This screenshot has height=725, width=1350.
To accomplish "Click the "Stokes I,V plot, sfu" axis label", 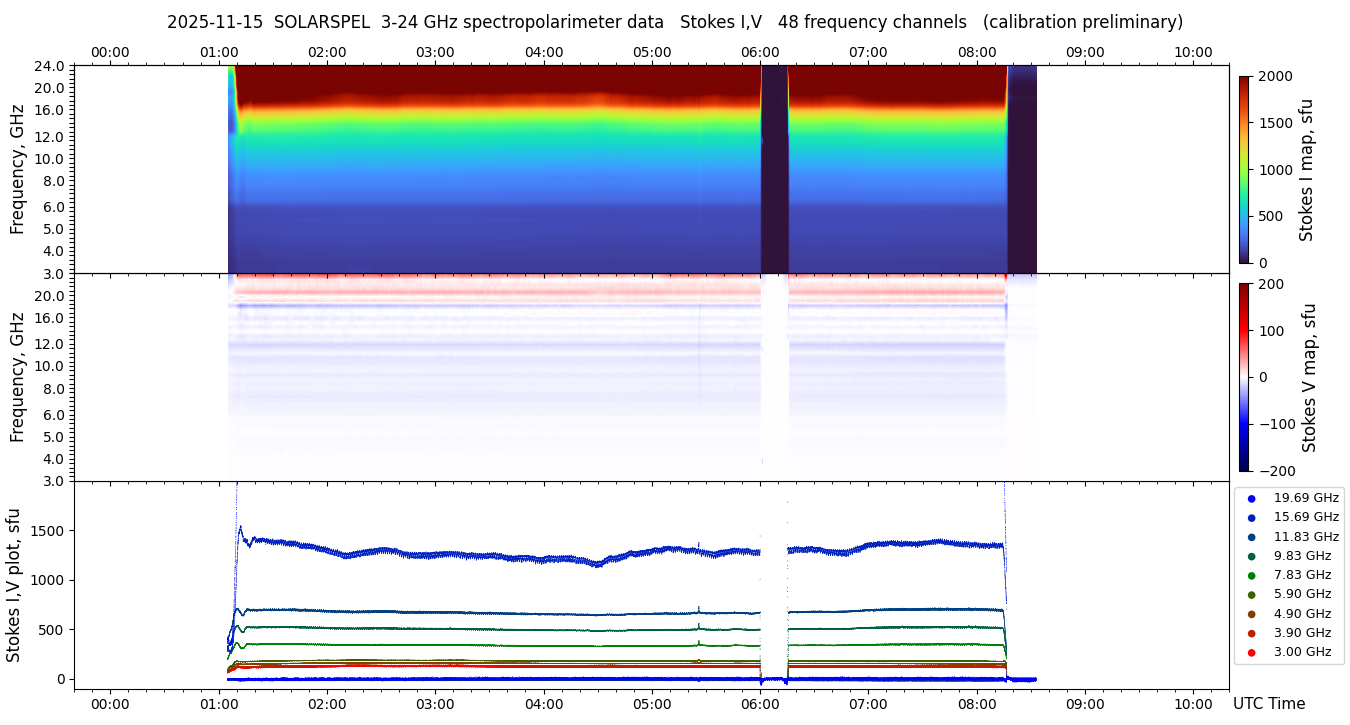I will coord(14,585).
